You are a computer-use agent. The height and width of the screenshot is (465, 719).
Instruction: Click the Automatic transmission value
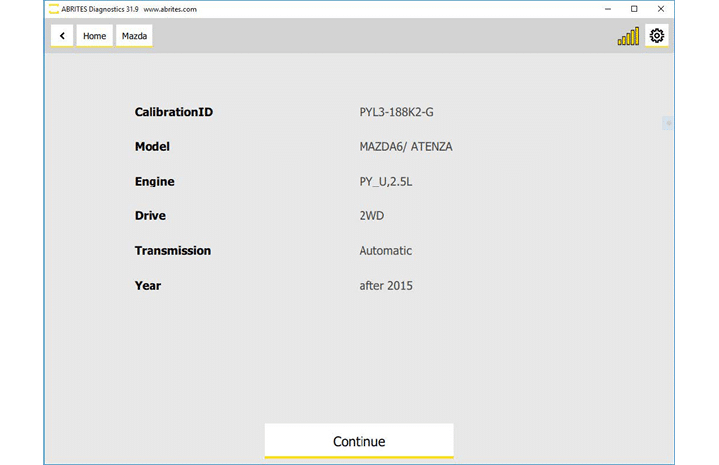(x=385, y=251)
